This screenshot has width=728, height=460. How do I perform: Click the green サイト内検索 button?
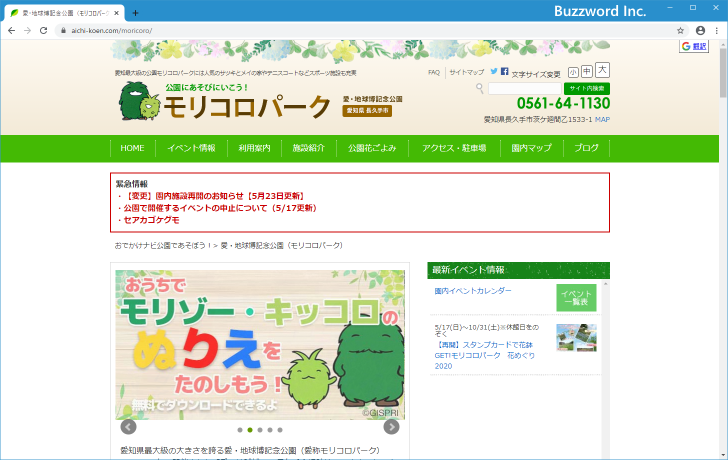(x=587, y=88)
